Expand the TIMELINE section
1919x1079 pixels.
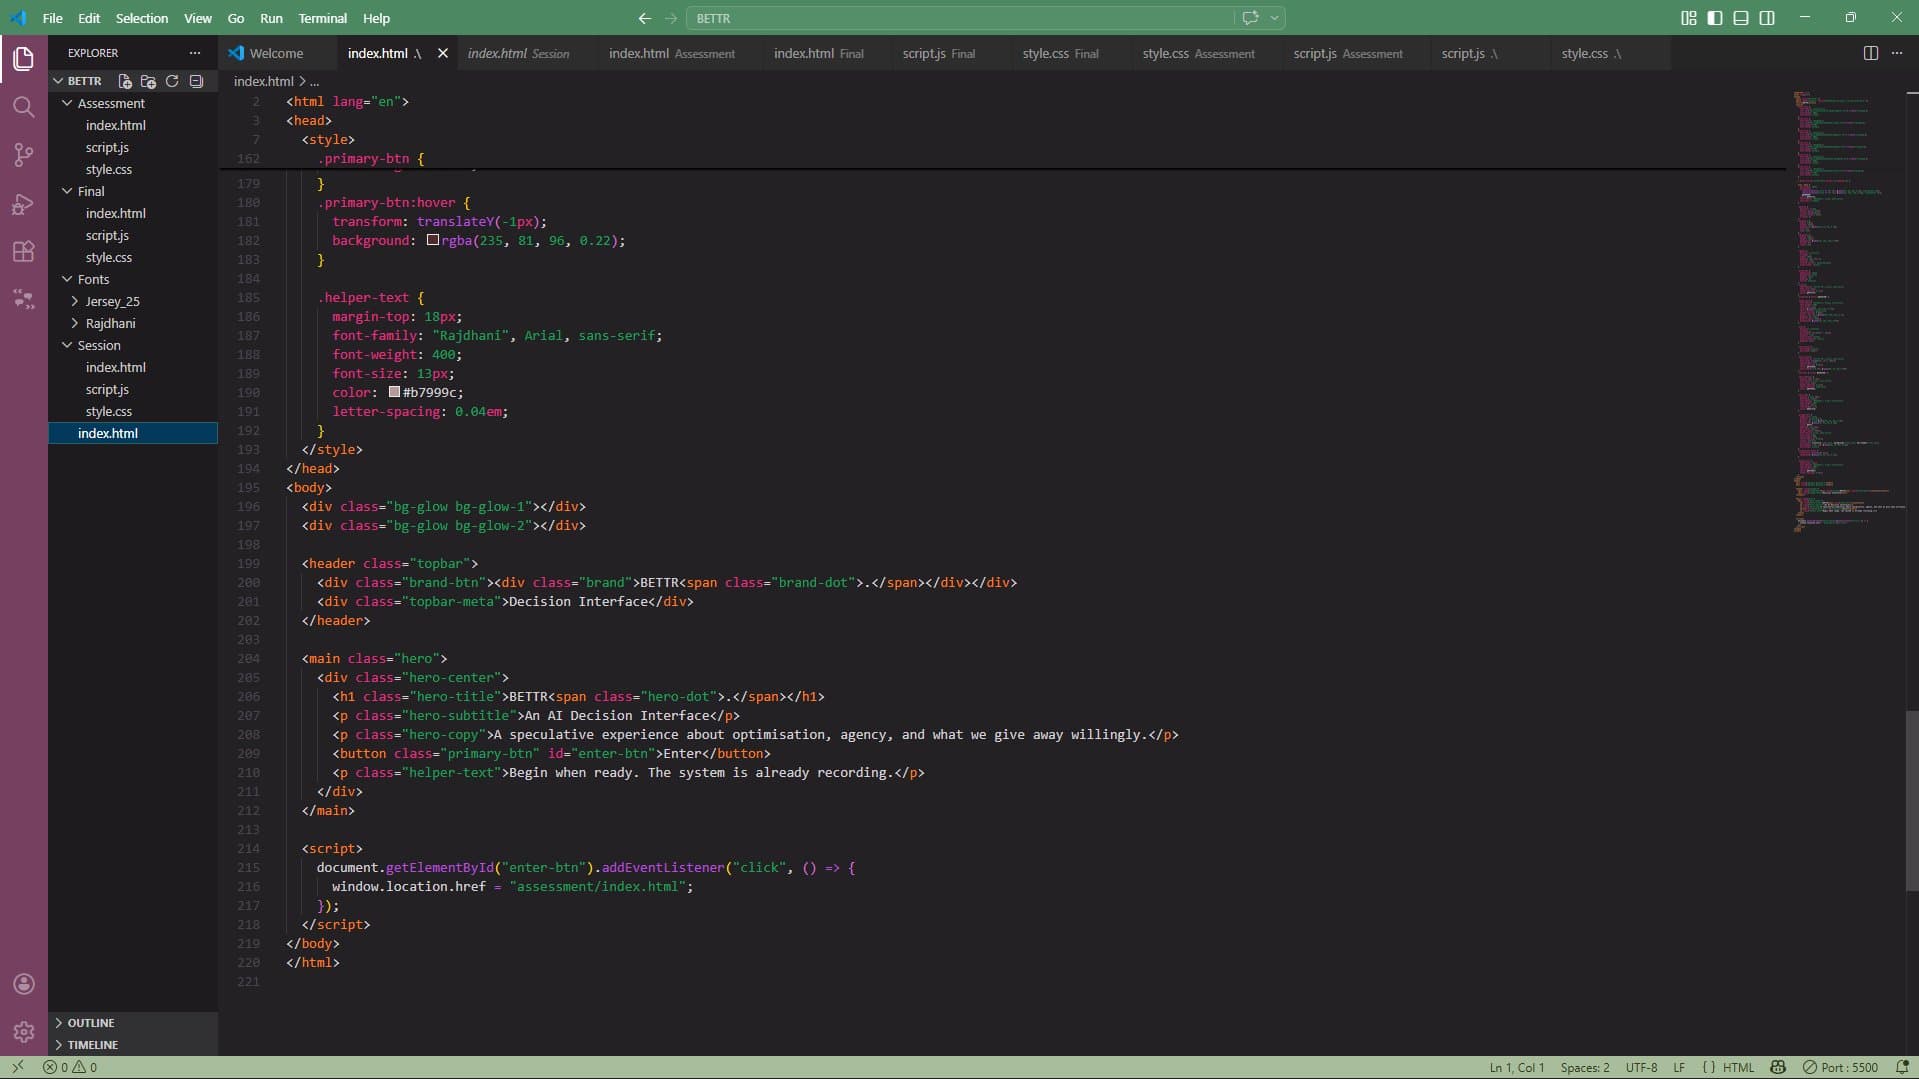pyautogui.click(x=133, y=1045)
